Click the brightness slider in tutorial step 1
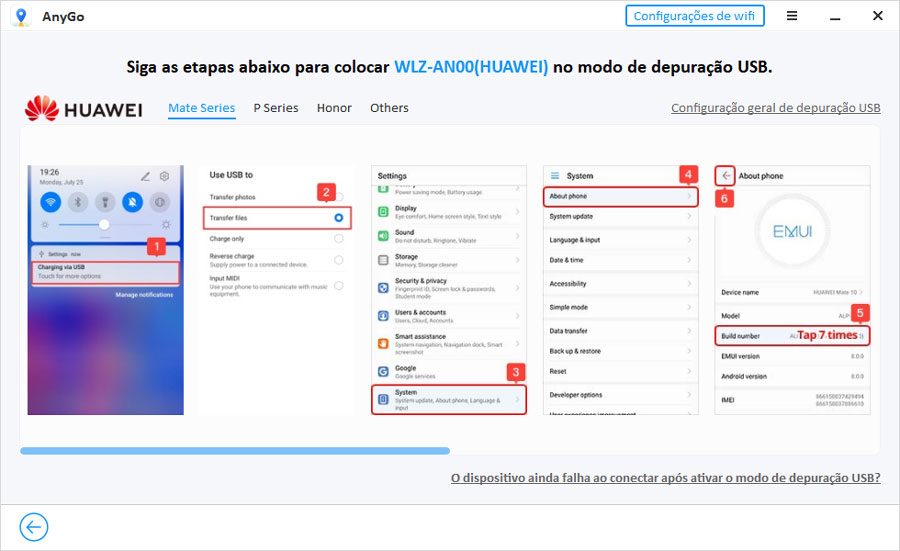This screenshot has height=551, width=900. tap(105, 224)
